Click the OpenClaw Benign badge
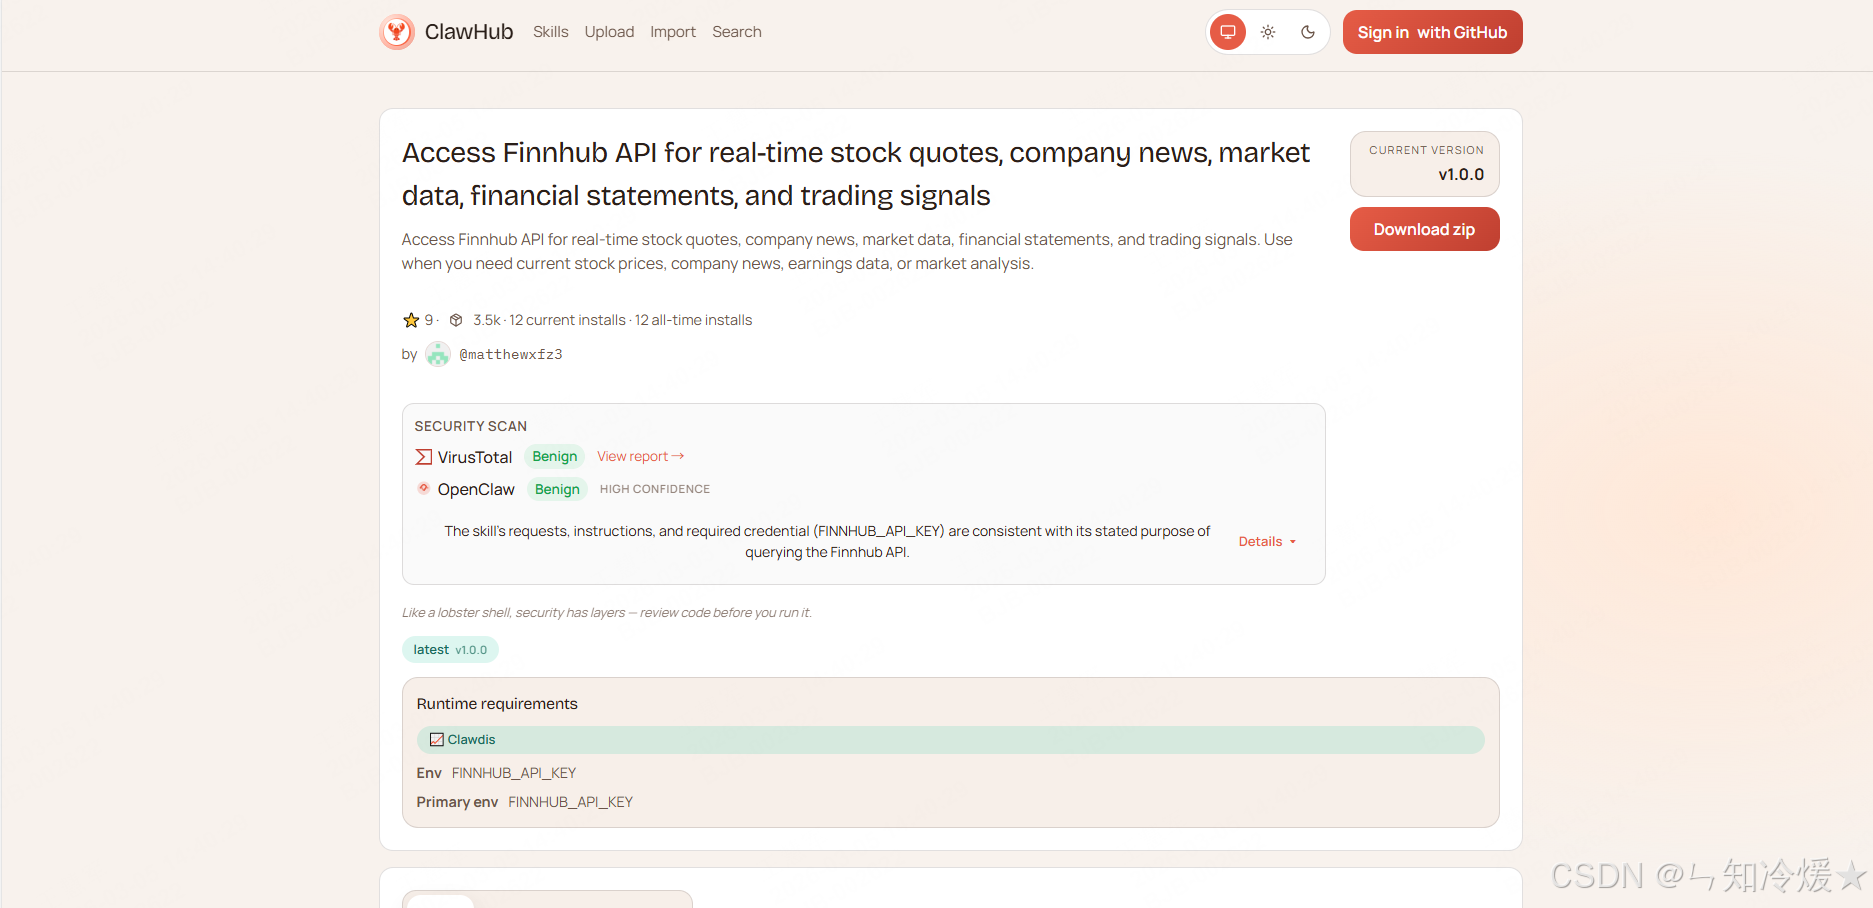Image resolution: width=1873 pixels, height=908 pixels. tap(557, 489)
